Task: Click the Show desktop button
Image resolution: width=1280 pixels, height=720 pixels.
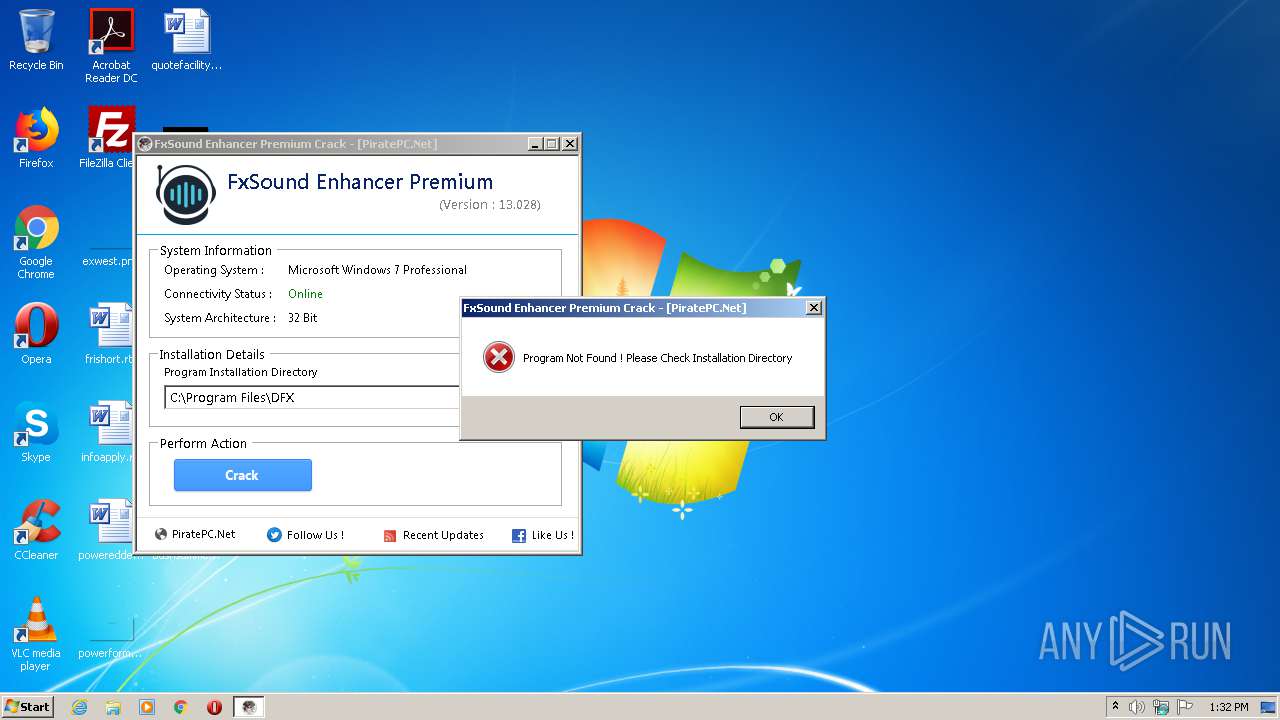Action: point(1270,707)
